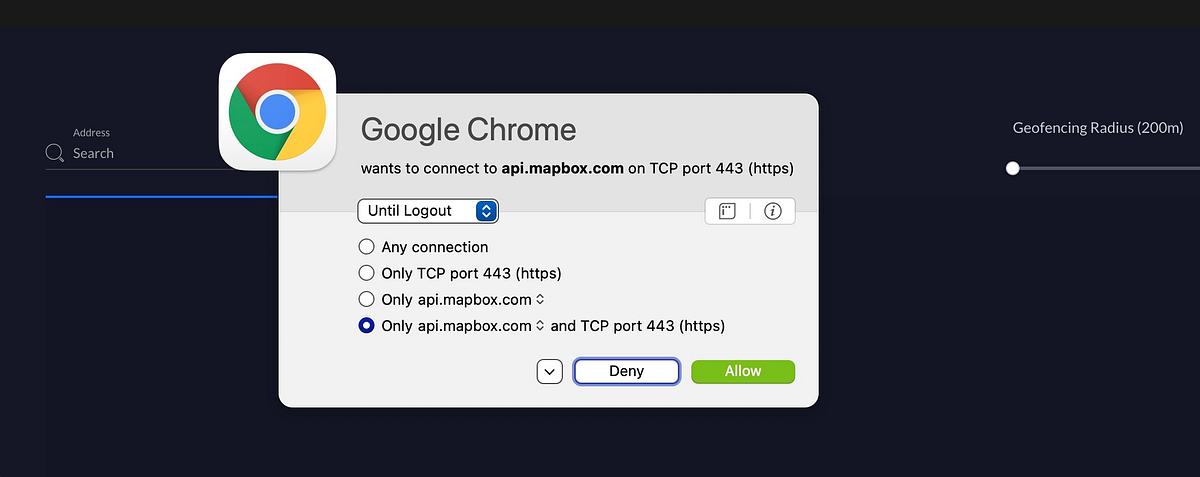Choose Only TCP port 443 (https) option

366,273
